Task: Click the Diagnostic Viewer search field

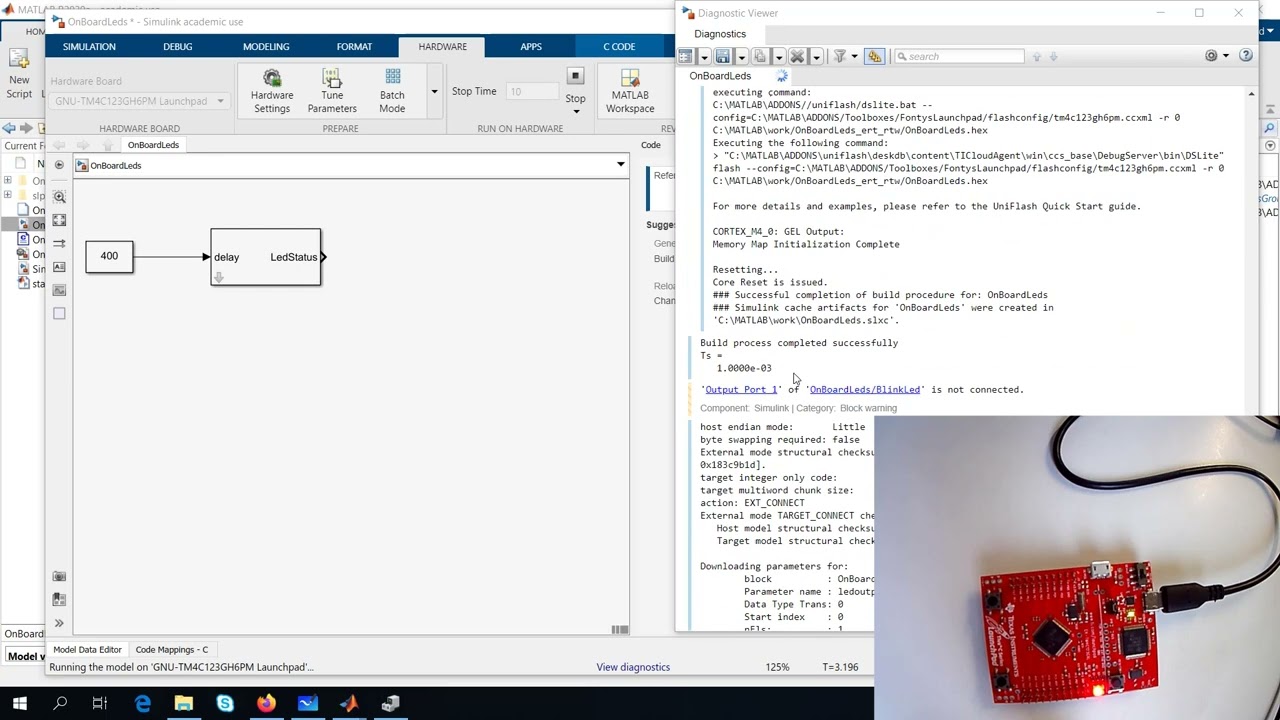Action: pyautogui.click(x=960, y=56)
